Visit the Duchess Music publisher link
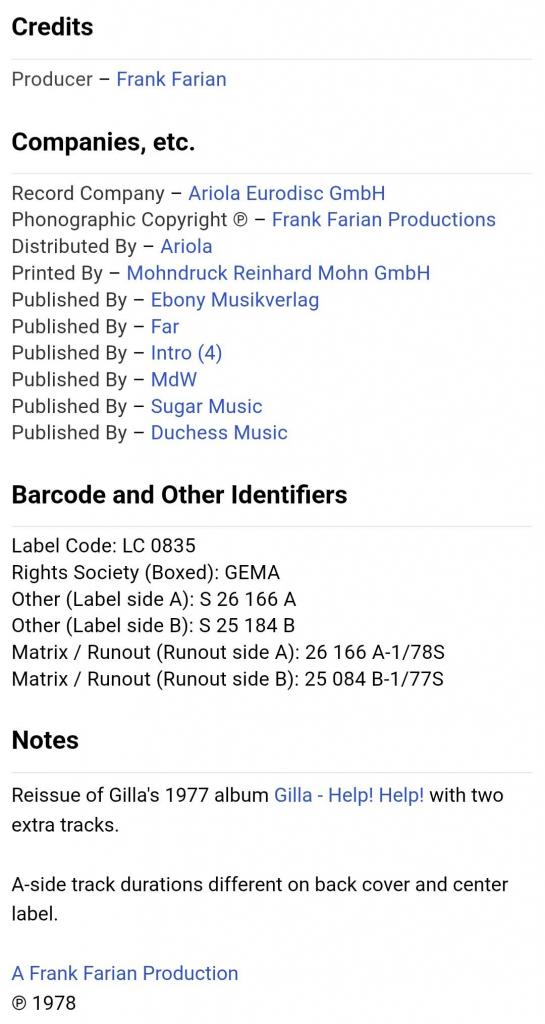 coord(219,432)
